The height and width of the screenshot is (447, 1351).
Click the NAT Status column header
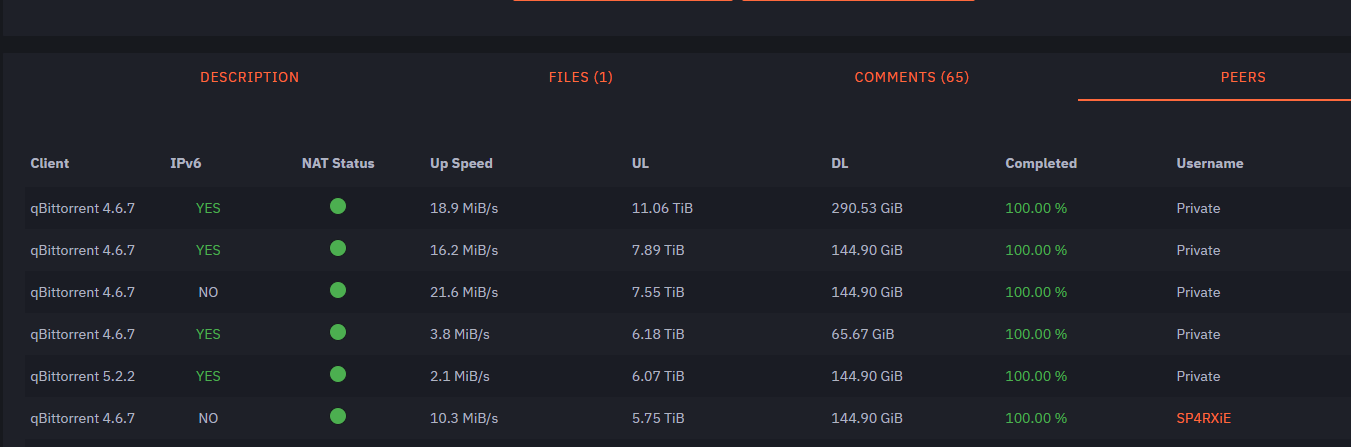[338, 163]
